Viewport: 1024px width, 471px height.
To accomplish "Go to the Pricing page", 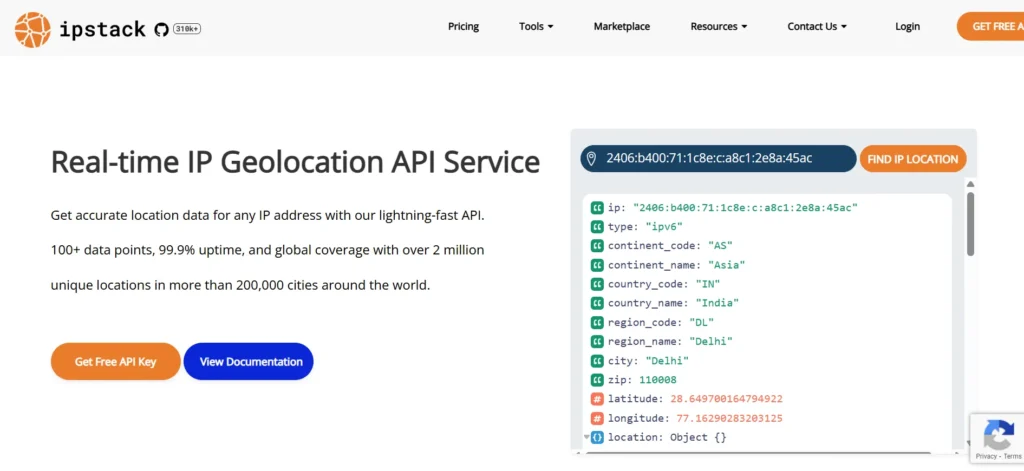I will point(463,27).
